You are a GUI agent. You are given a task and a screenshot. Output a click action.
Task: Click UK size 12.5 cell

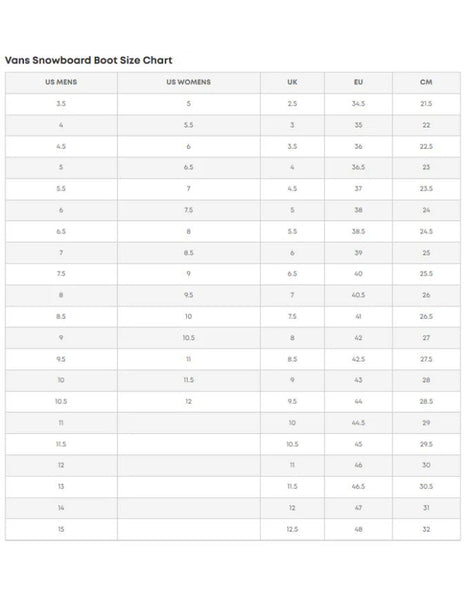pyautogui.click(x=292, y=529)
